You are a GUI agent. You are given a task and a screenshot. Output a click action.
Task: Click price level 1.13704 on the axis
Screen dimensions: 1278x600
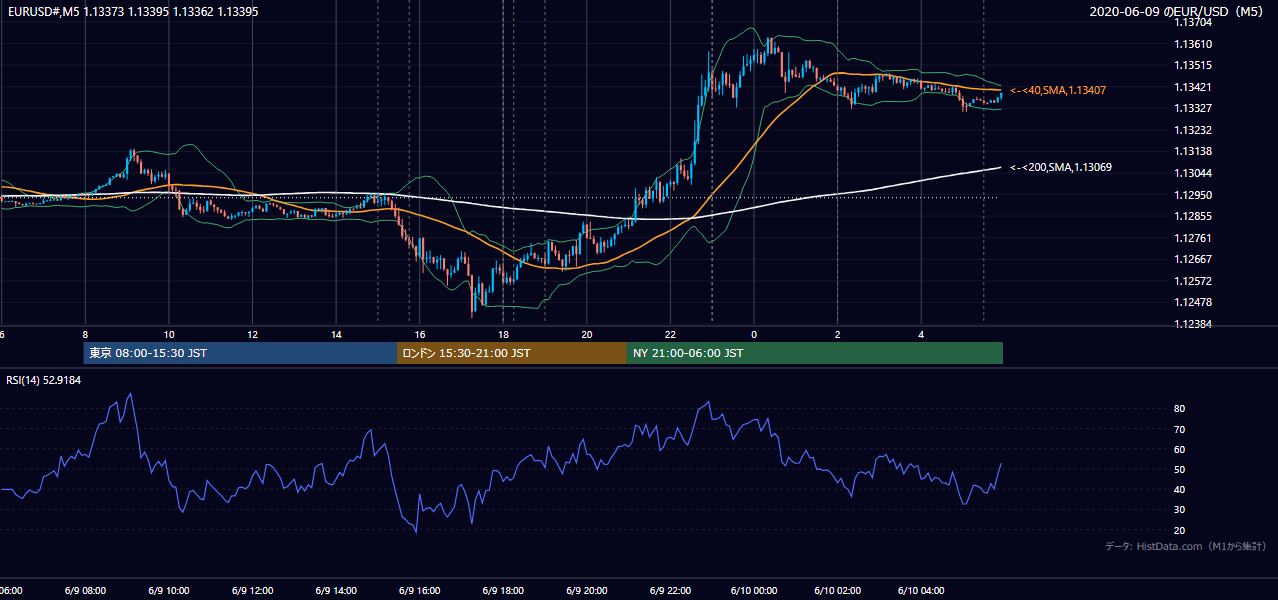pos(1193,23)
